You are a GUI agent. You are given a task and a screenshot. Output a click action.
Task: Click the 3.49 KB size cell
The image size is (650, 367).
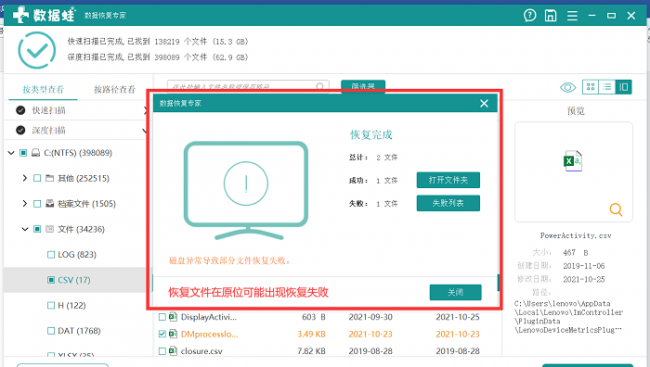[311, 334]
